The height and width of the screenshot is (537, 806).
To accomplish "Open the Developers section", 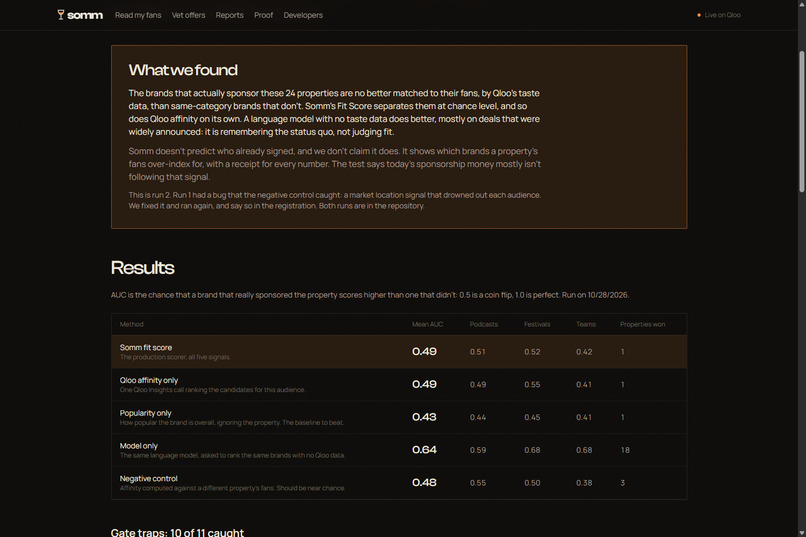I will [x=303, y=15].
